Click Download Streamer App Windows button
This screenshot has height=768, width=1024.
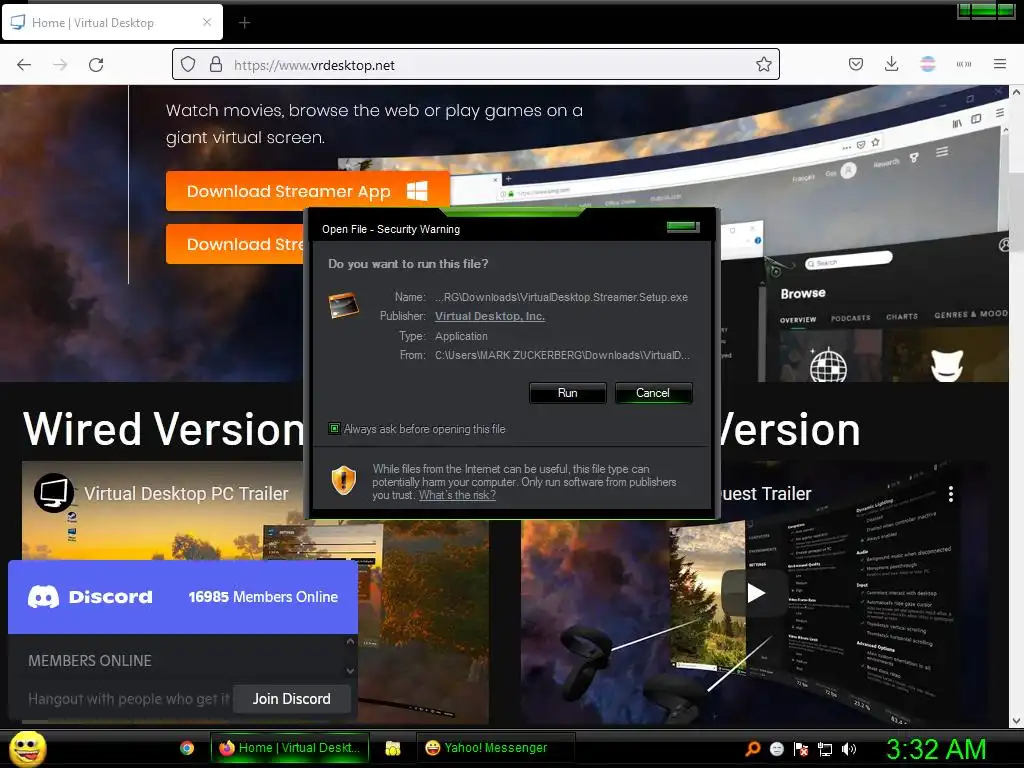307,191
